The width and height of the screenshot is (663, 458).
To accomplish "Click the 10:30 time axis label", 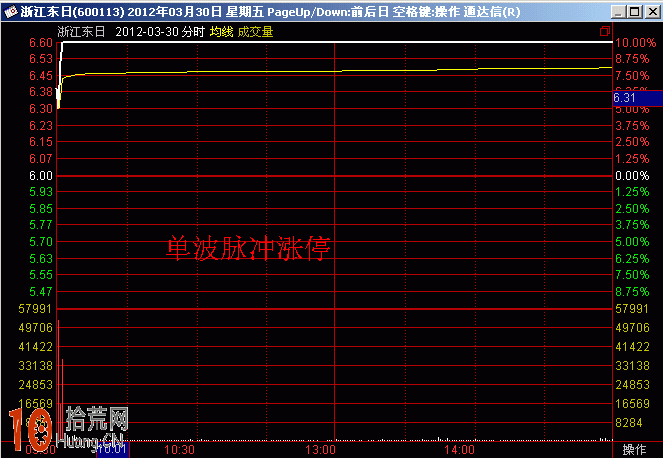I will [179, 450].
